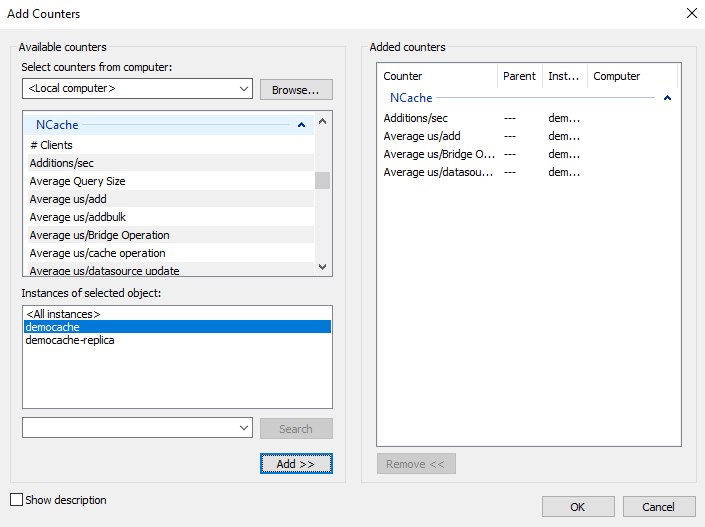Select democache-replica instance
Image resolution: width=705 pixels, height=527 pixels.
click(x=177, y=340)
